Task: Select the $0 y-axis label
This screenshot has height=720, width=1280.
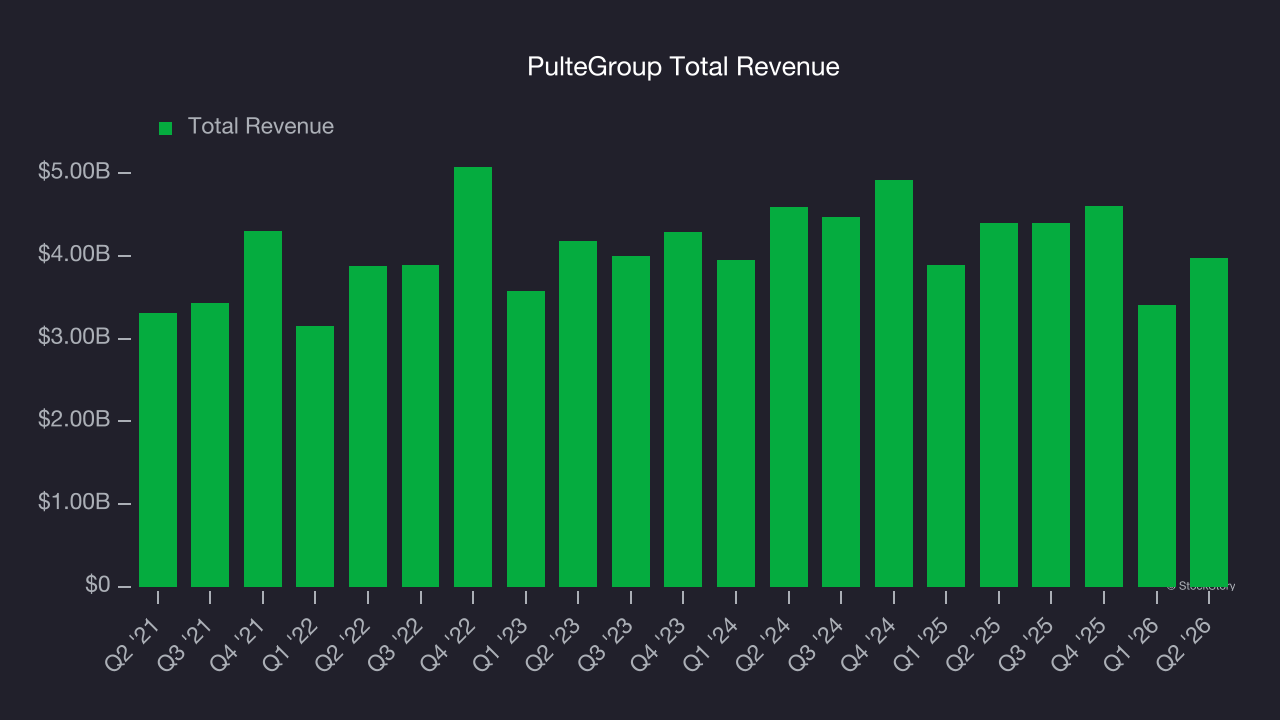Action: (x=97, y=585)
